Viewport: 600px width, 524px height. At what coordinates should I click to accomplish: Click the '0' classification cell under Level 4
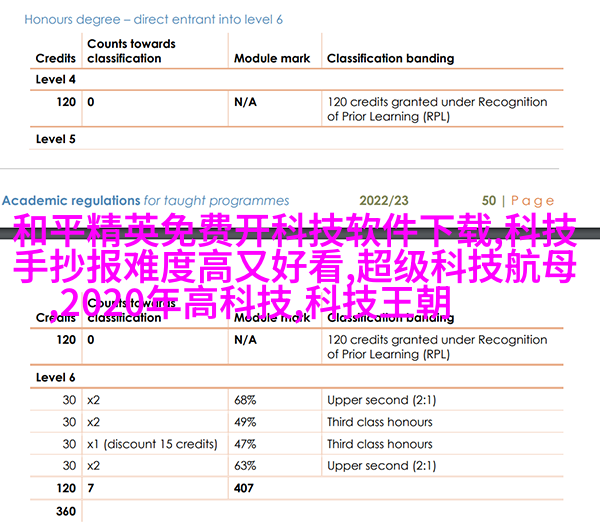coord(91,102)
